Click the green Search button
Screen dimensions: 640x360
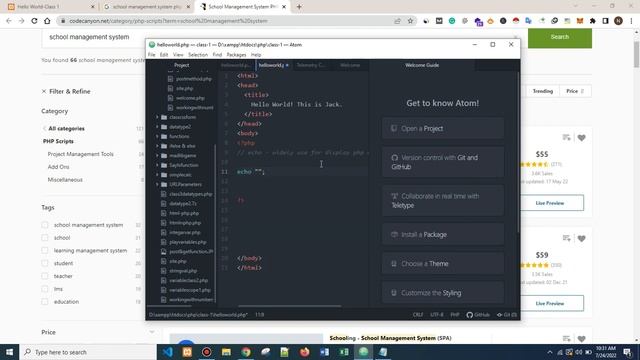560,37
